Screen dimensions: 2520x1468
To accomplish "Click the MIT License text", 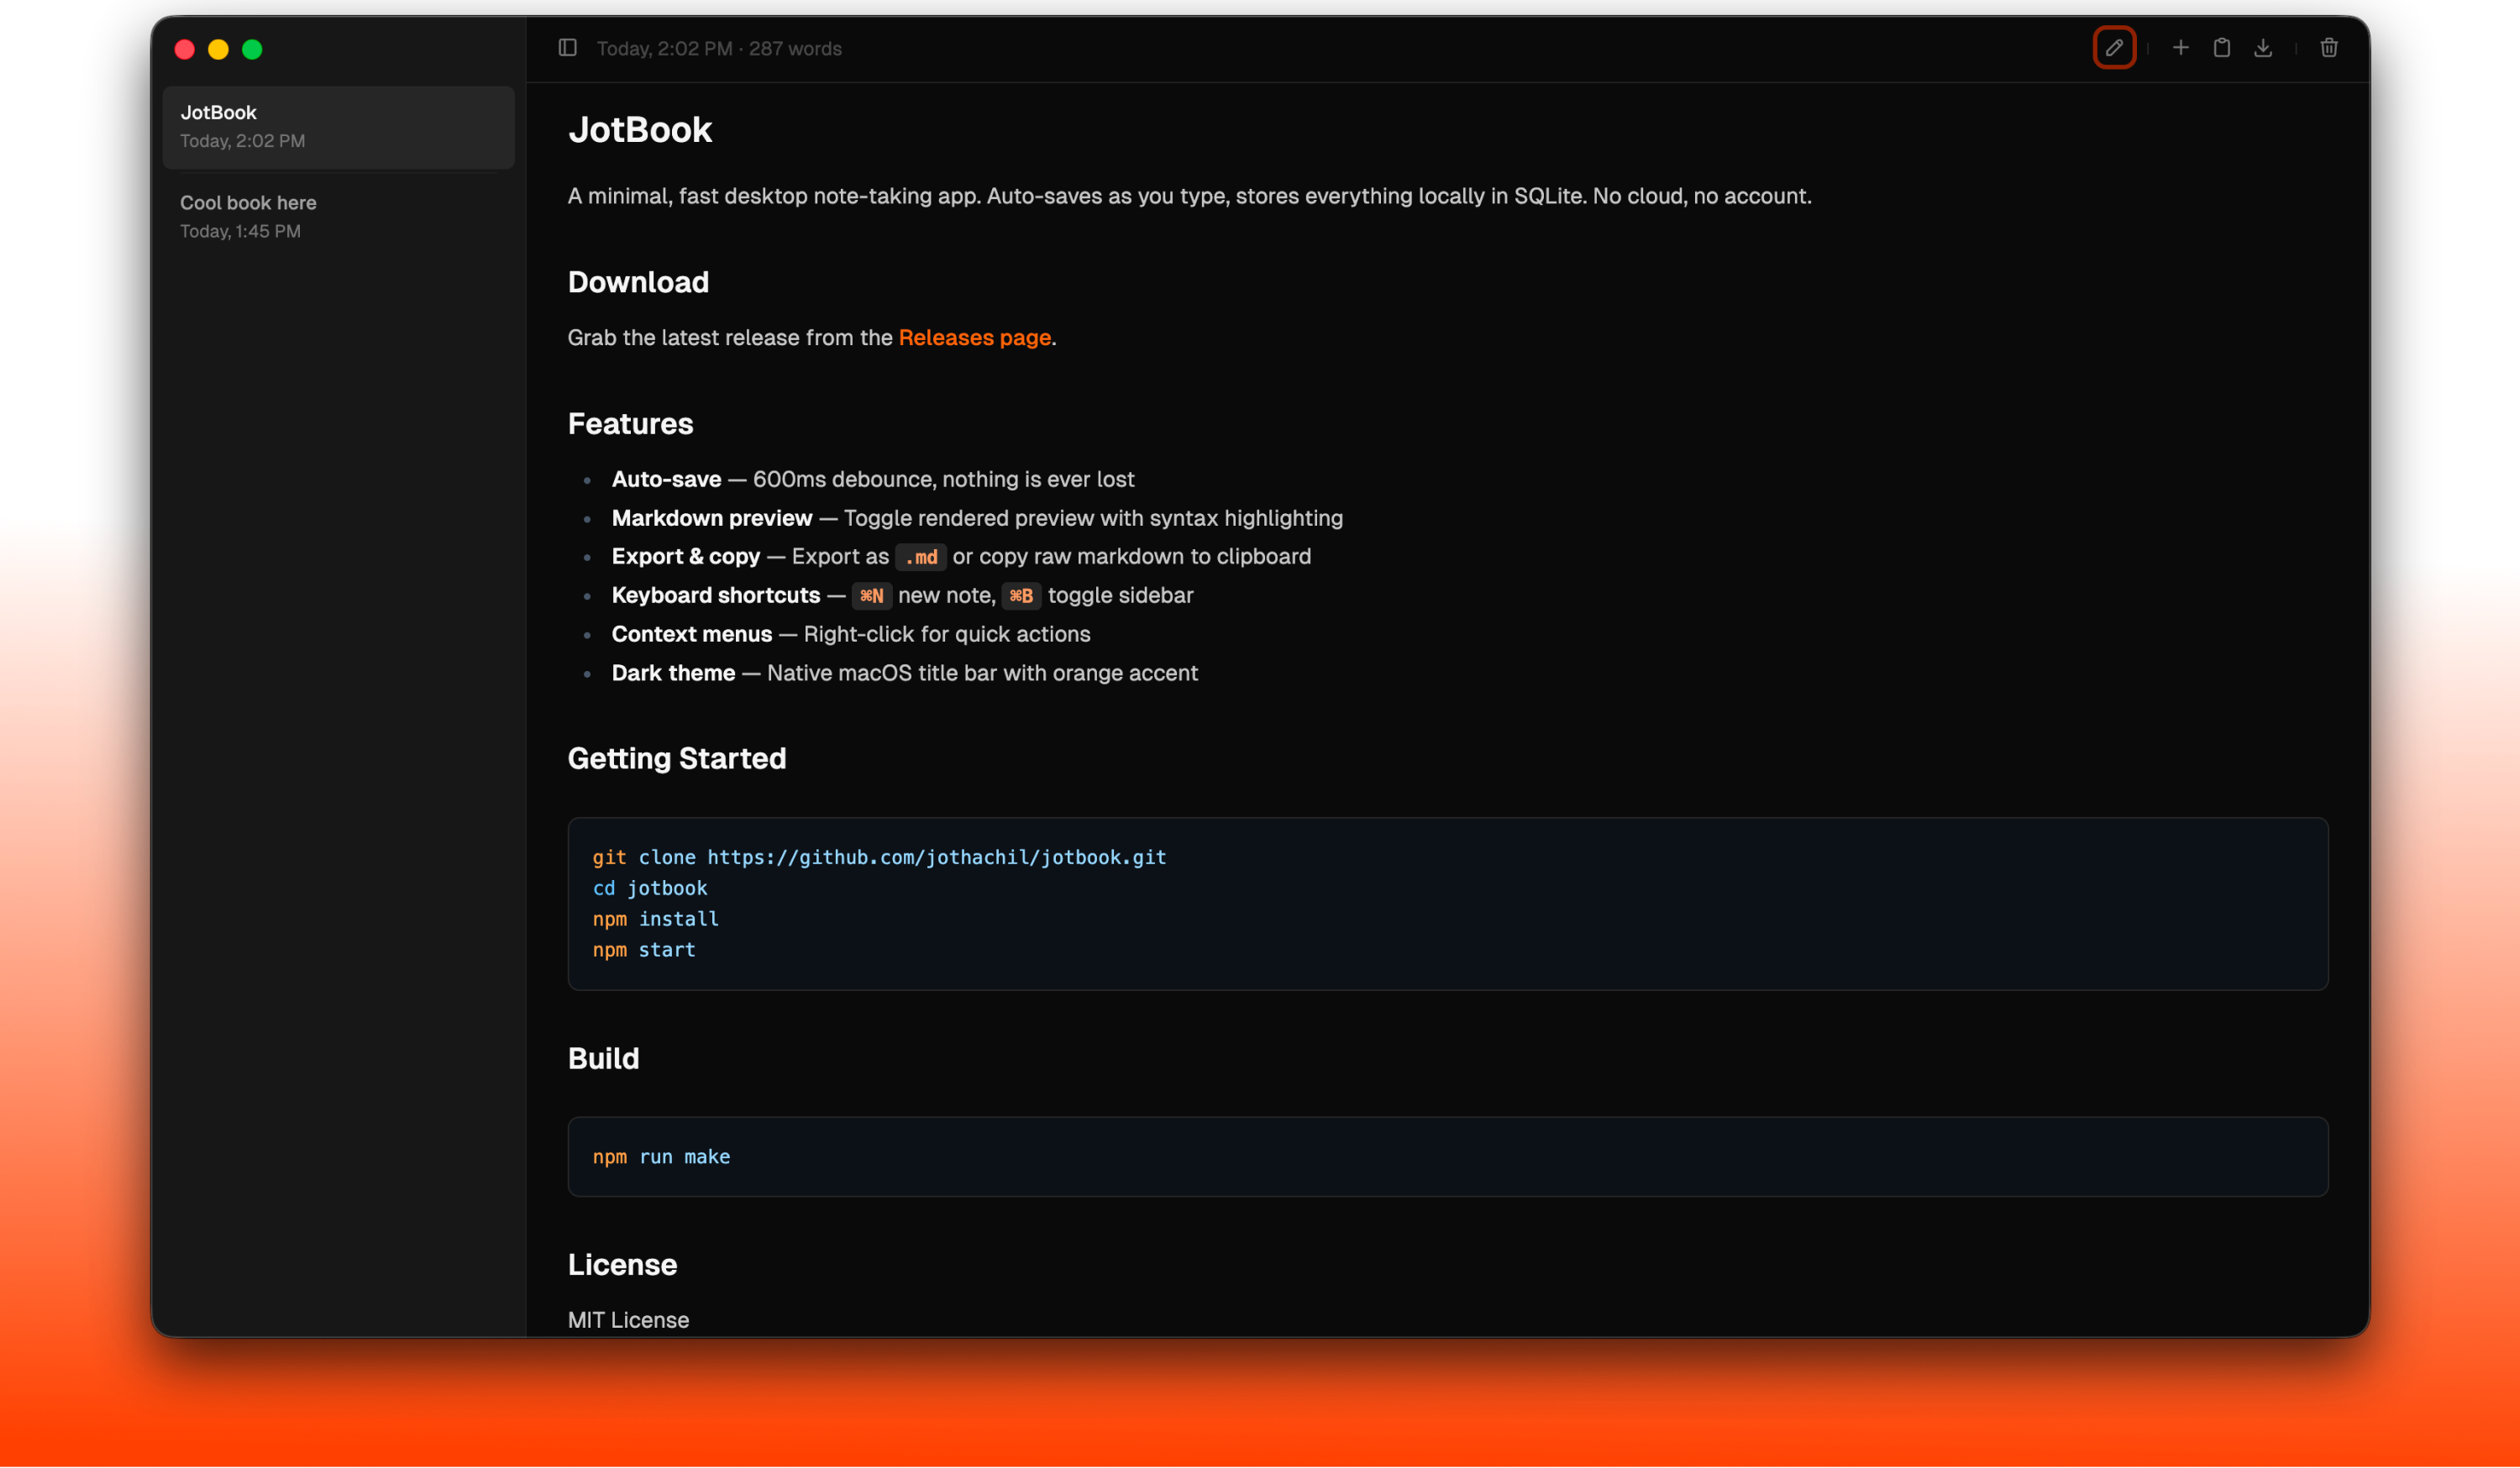I will pos(628,1319).
